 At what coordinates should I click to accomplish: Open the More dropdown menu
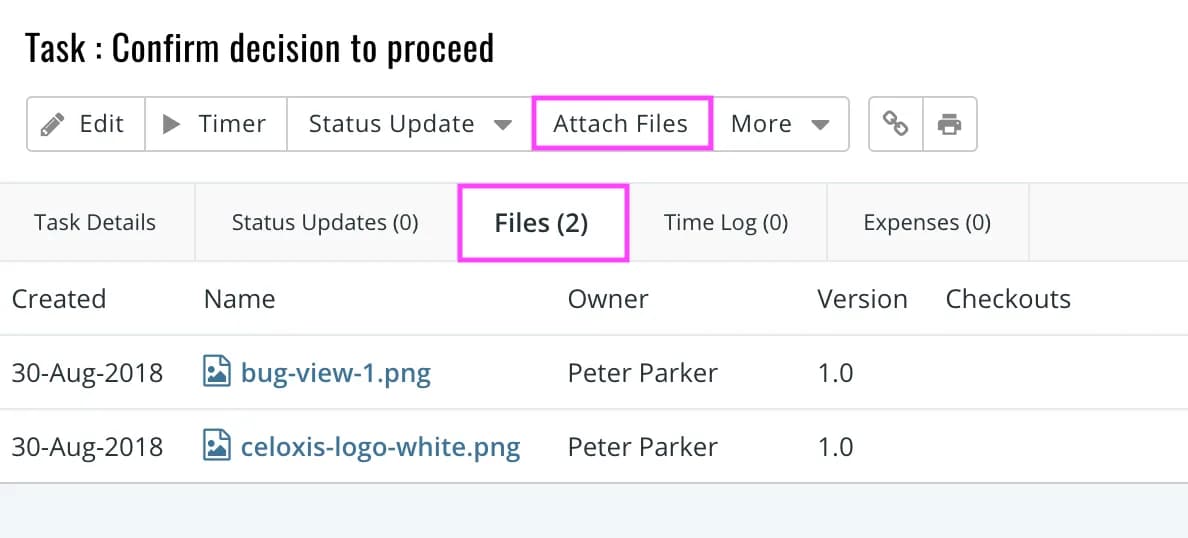point(781,124)
